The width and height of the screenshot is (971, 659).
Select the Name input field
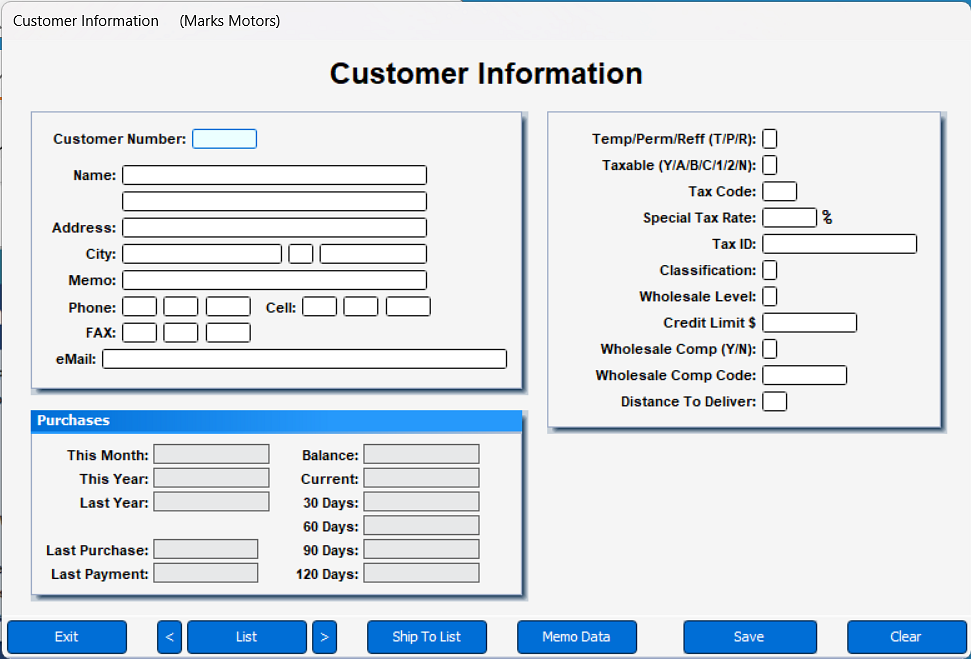click(273, 174)
